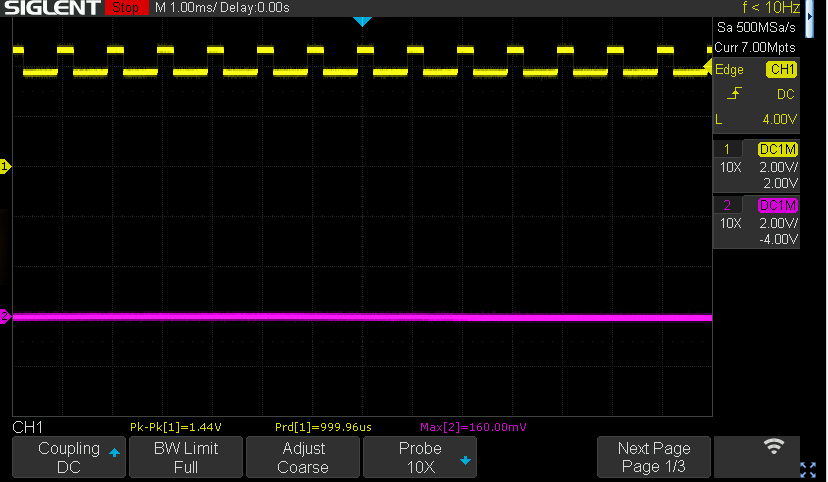This screenshot has height=482, width=828.
Task: Click the blue arrow on Coupling softkey
Action: click(x=114, y=452)
